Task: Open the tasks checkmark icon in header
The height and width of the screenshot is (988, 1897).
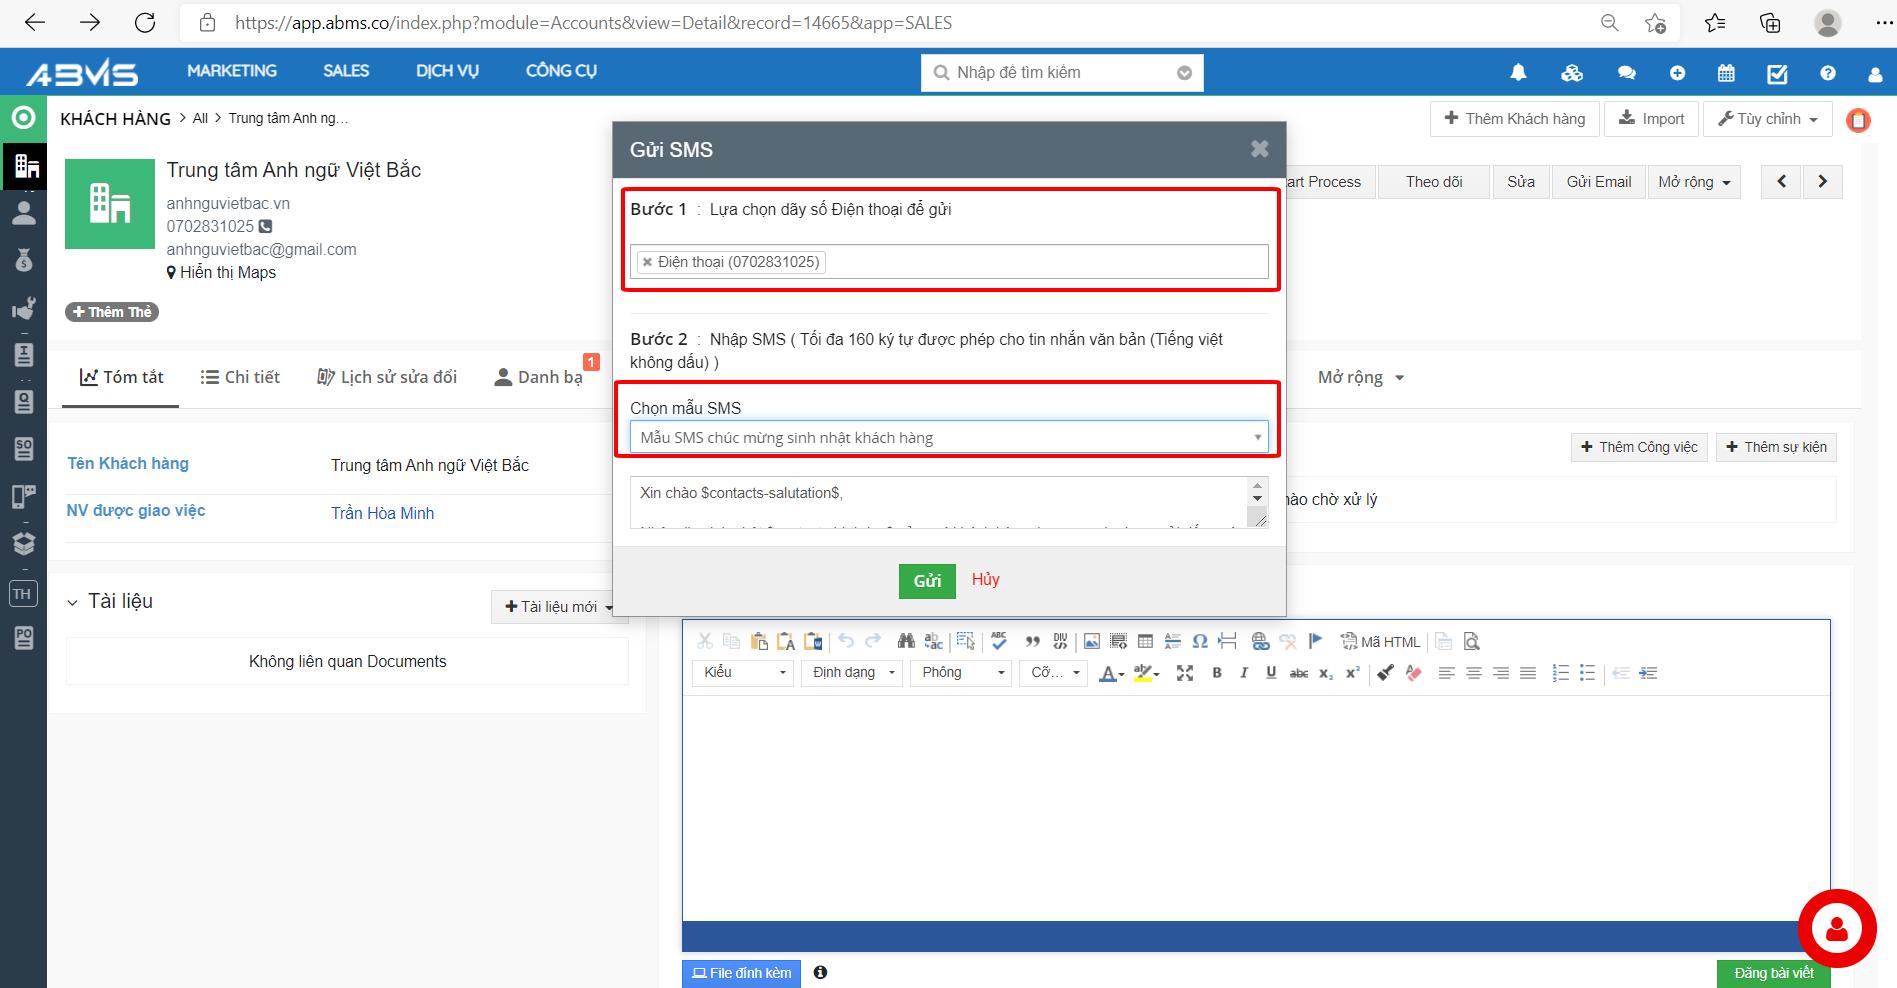Action: click(x=1777, y=73)
